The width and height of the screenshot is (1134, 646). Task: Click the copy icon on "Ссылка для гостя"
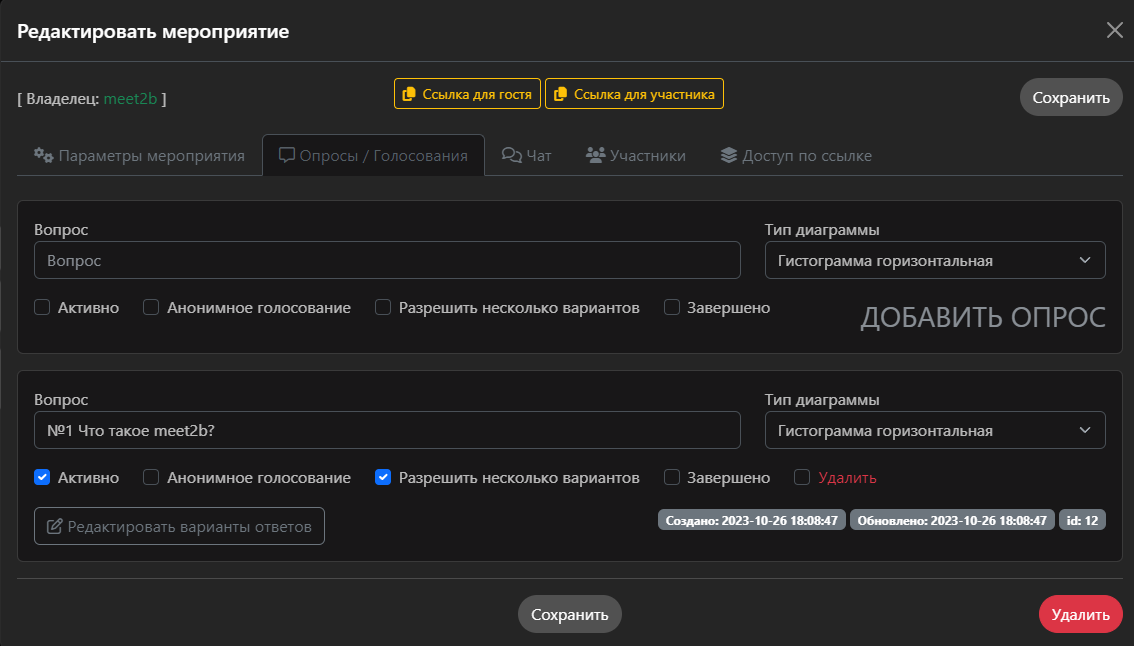click(409, 93)
